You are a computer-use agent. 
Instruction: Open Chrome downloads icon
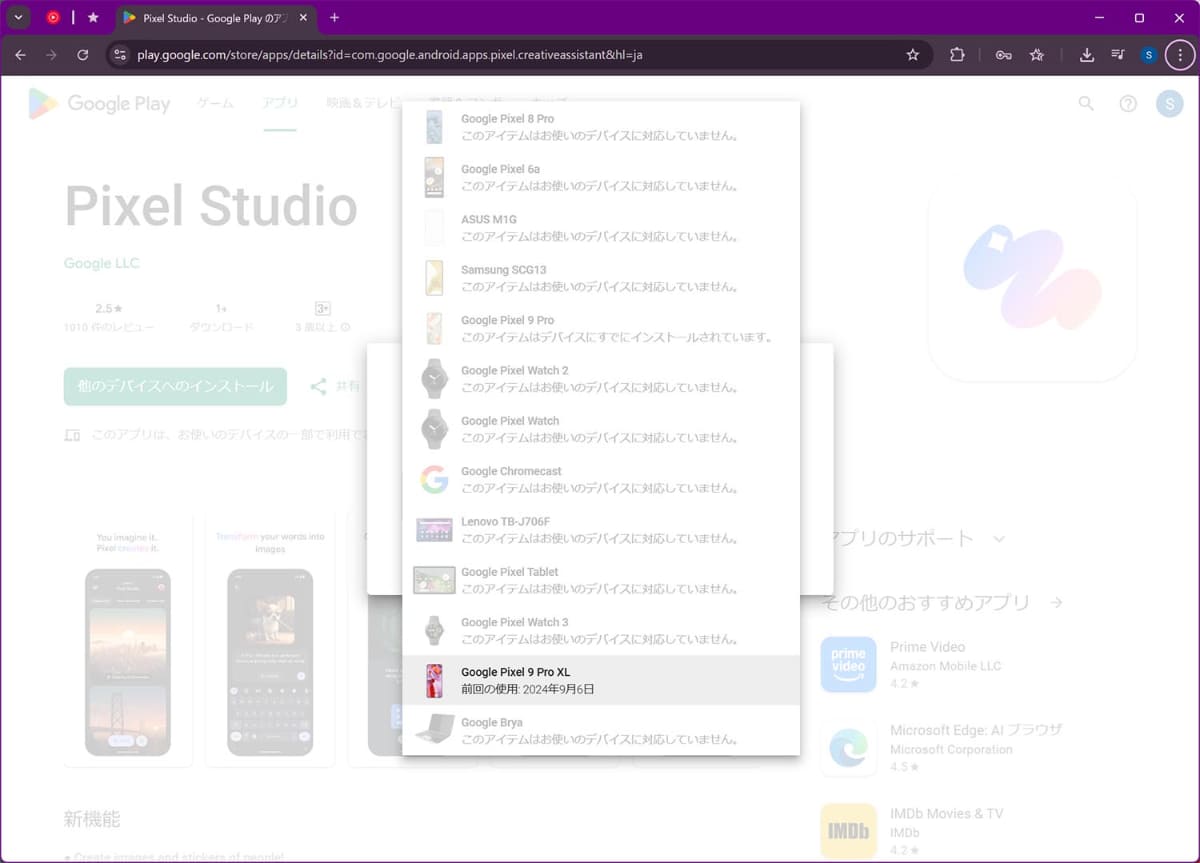click(1086, 55)
